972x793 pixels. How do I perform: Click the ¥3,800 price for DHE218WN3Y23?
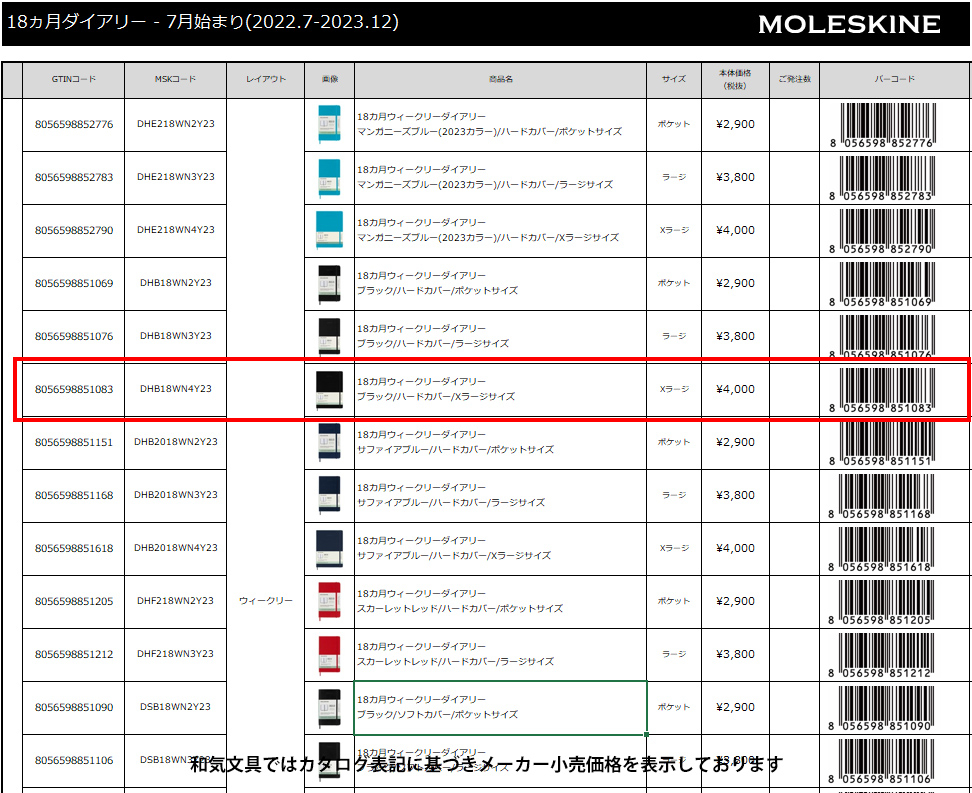tap(735, 177)
